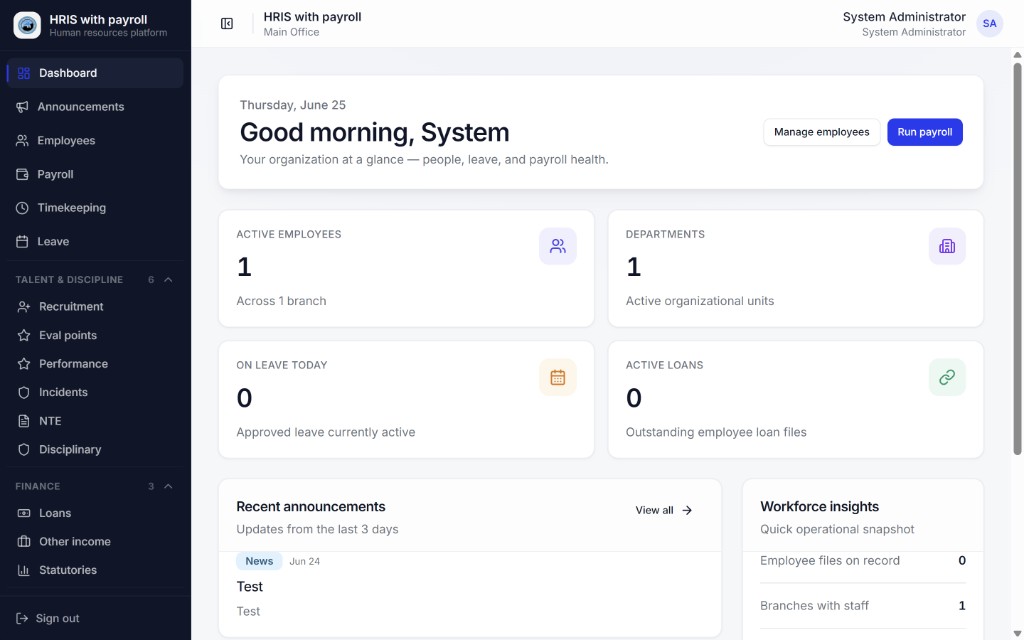The image size is (1024, 640).
Task: Click the "Good morning, System" heading
Action: [x=374, y=133]
